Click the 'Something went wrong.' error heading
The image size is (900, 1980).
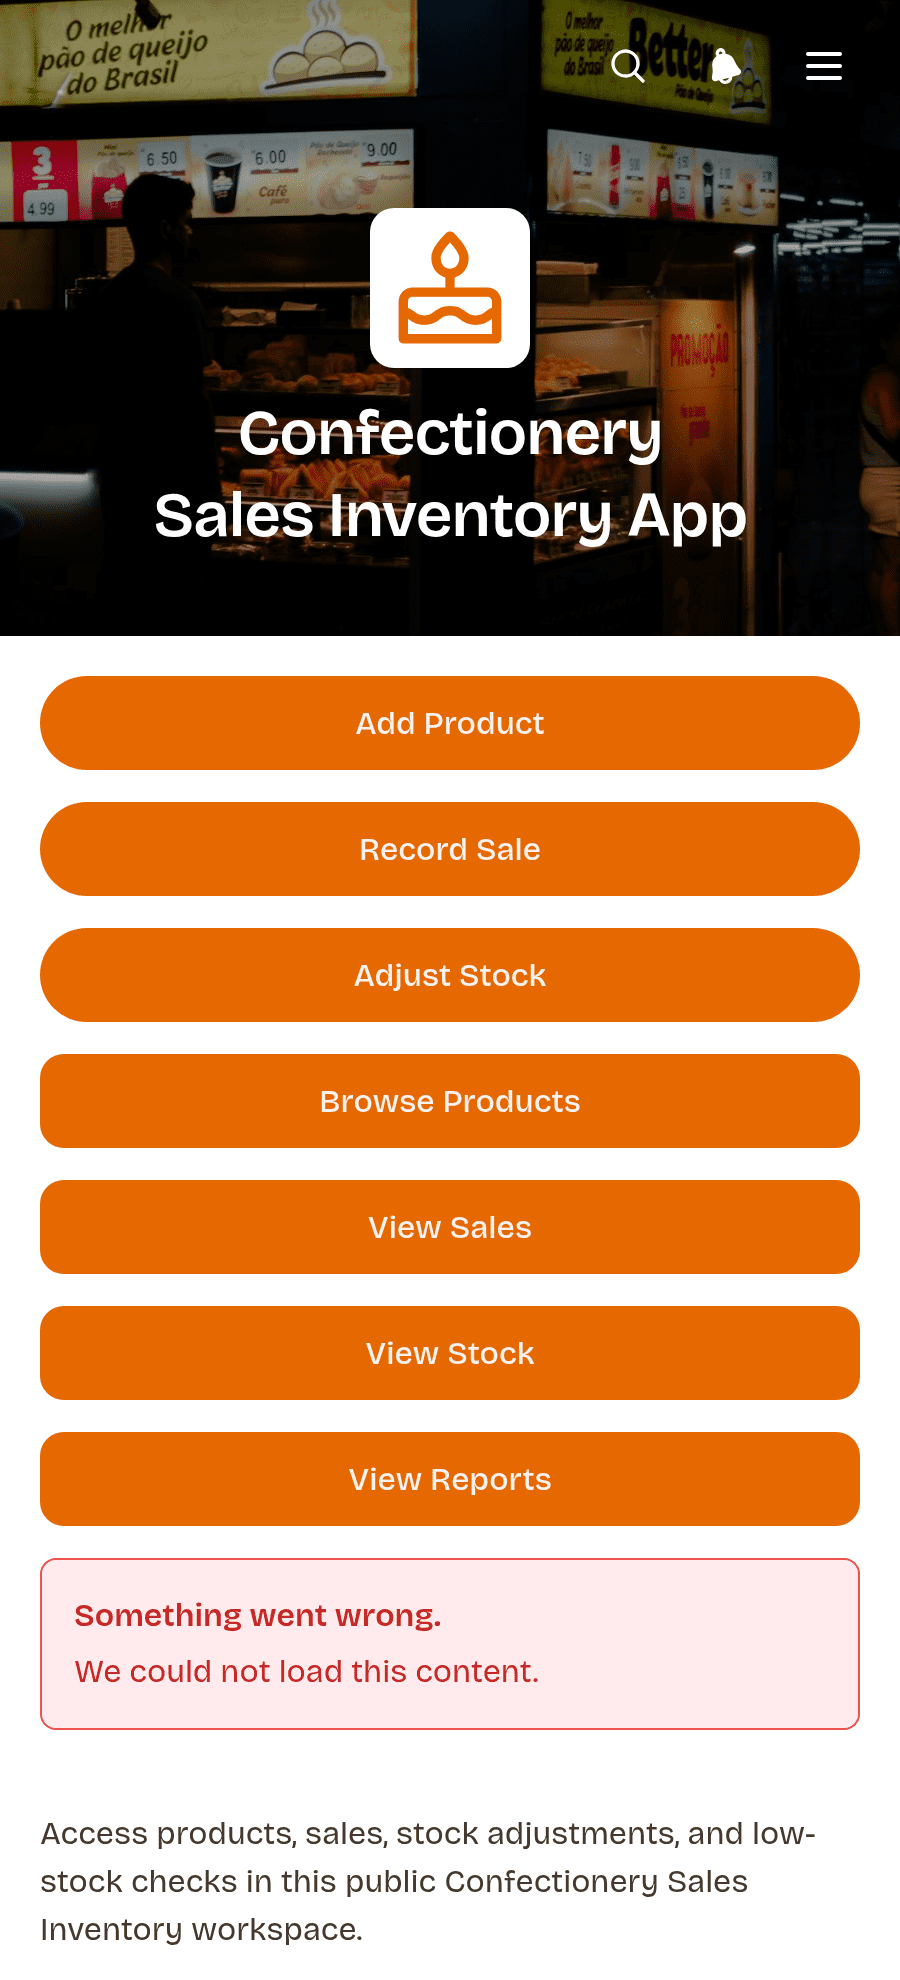(258, 1615)
